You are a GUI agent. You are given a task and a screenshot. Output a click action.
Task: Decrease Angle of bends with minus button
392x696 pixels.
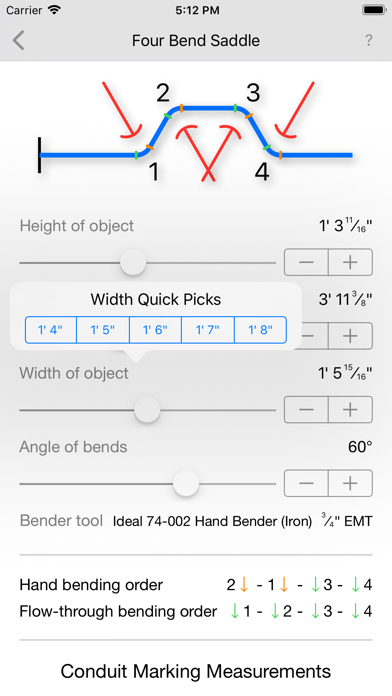[x=306, y=483]
